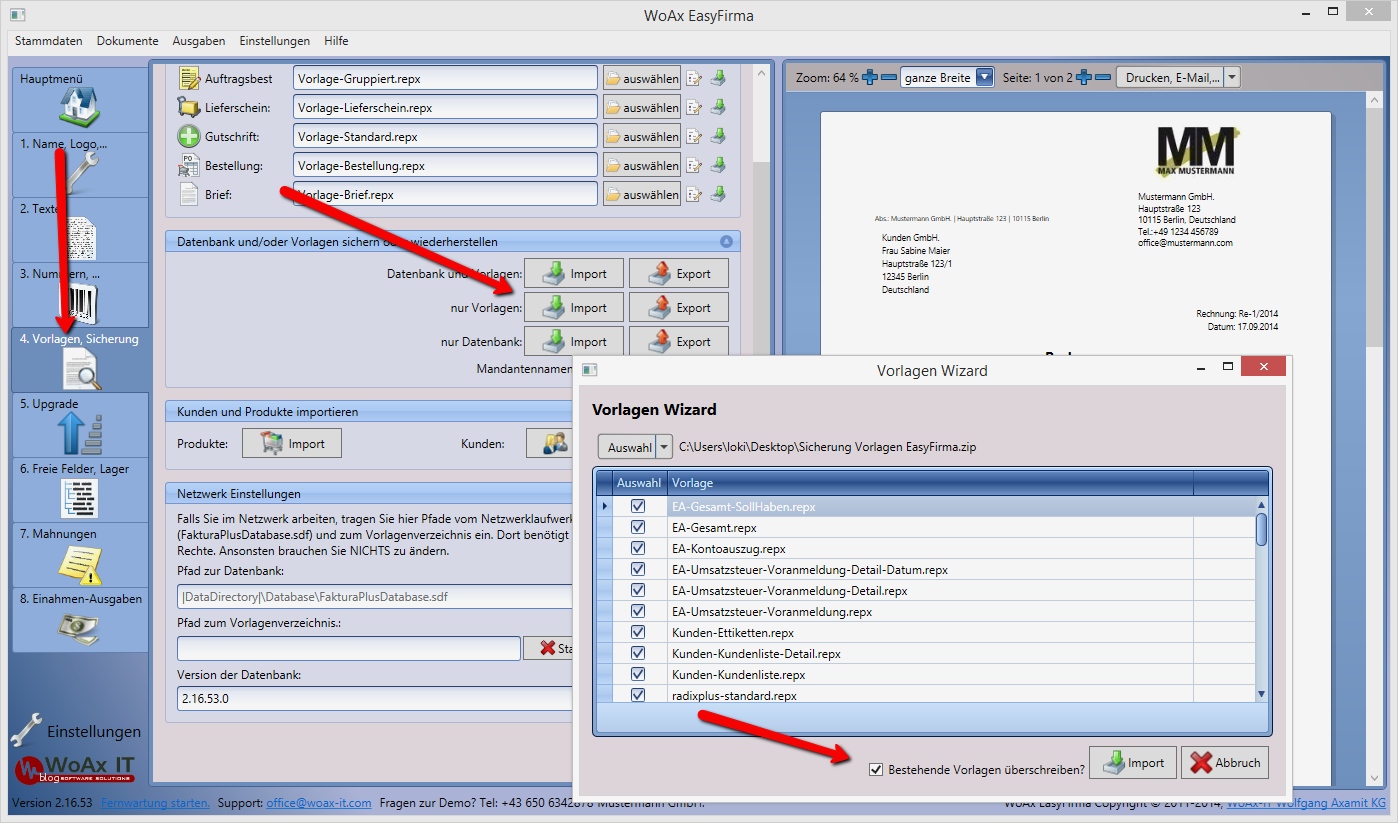Screen dimensions: 1398x823
Task: Click the green download icon for Lieferschein
Action: [718, 108]
